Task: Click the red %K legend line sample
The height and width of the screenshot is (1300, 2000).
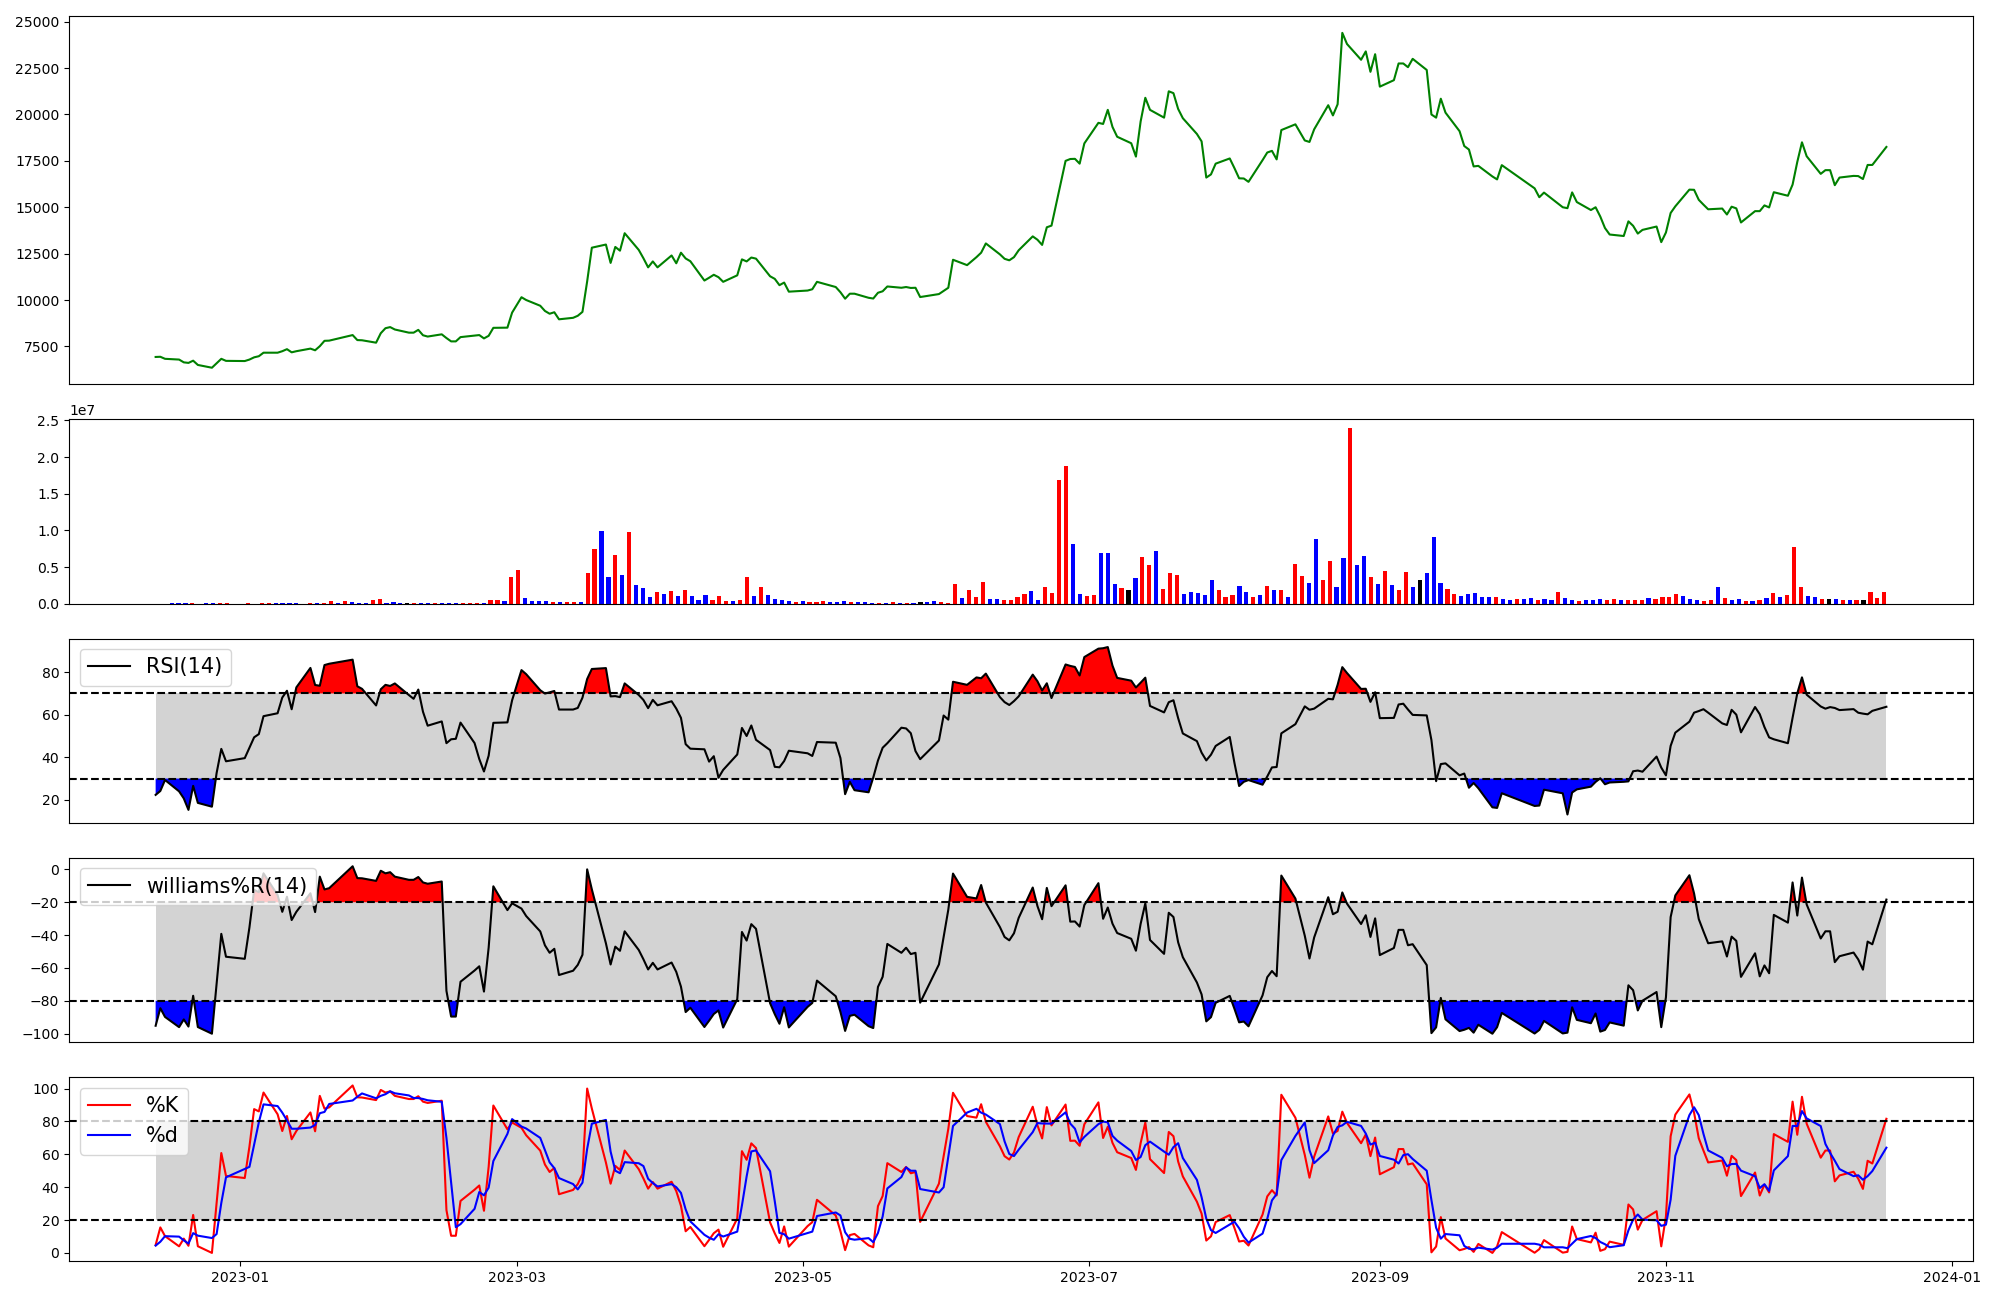Action: tap(109, 1105)
